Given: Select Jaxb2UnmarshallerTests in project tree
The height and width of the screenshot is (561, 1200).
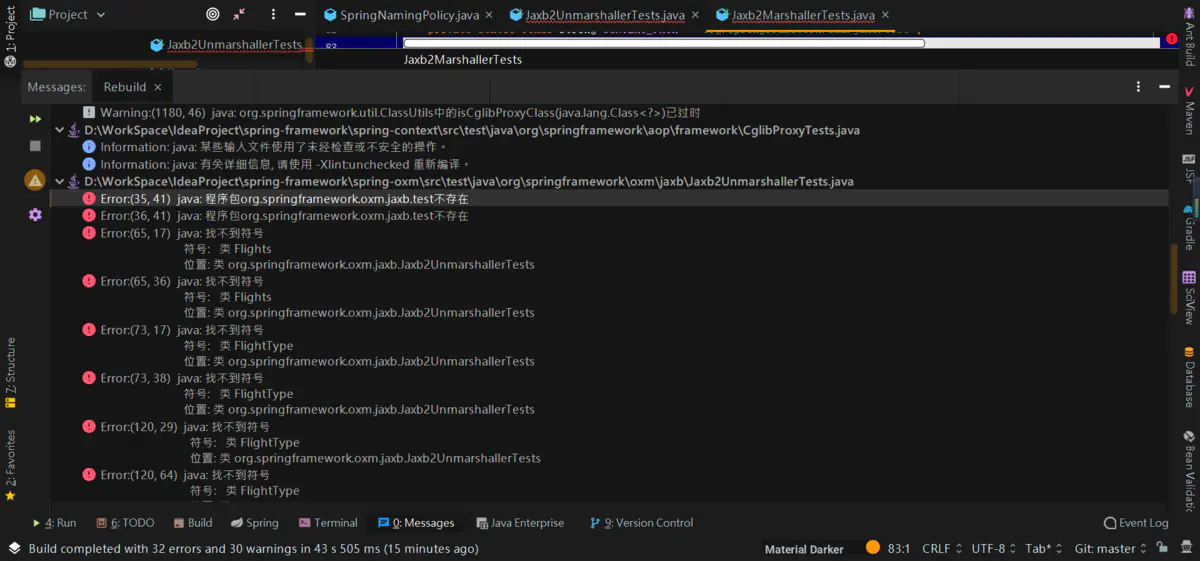Looking at the screenshot, I should pyautogui.click(x=226, y=45).
